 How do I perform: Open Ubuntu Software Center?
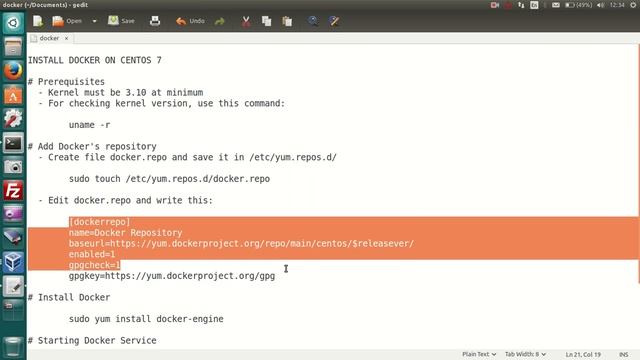(x=13, y=95)
